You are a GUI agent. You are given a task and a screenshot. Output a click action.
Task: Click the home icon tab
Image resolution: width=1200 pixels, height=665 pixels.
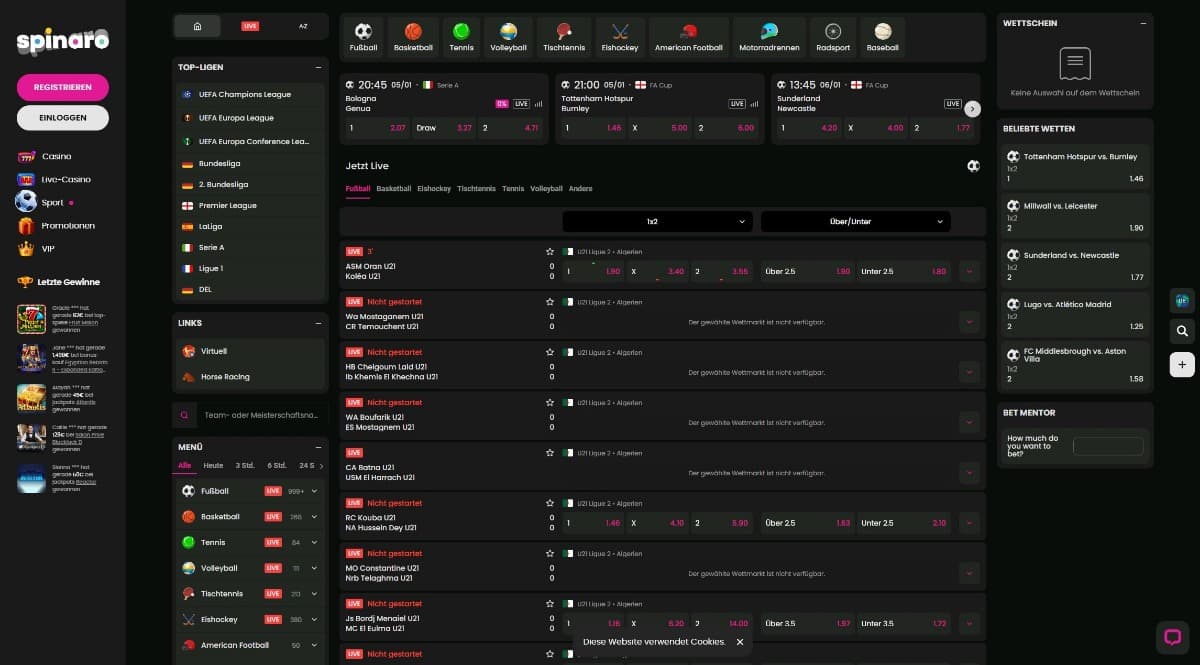pyautogui.click(x=198, y=26)
